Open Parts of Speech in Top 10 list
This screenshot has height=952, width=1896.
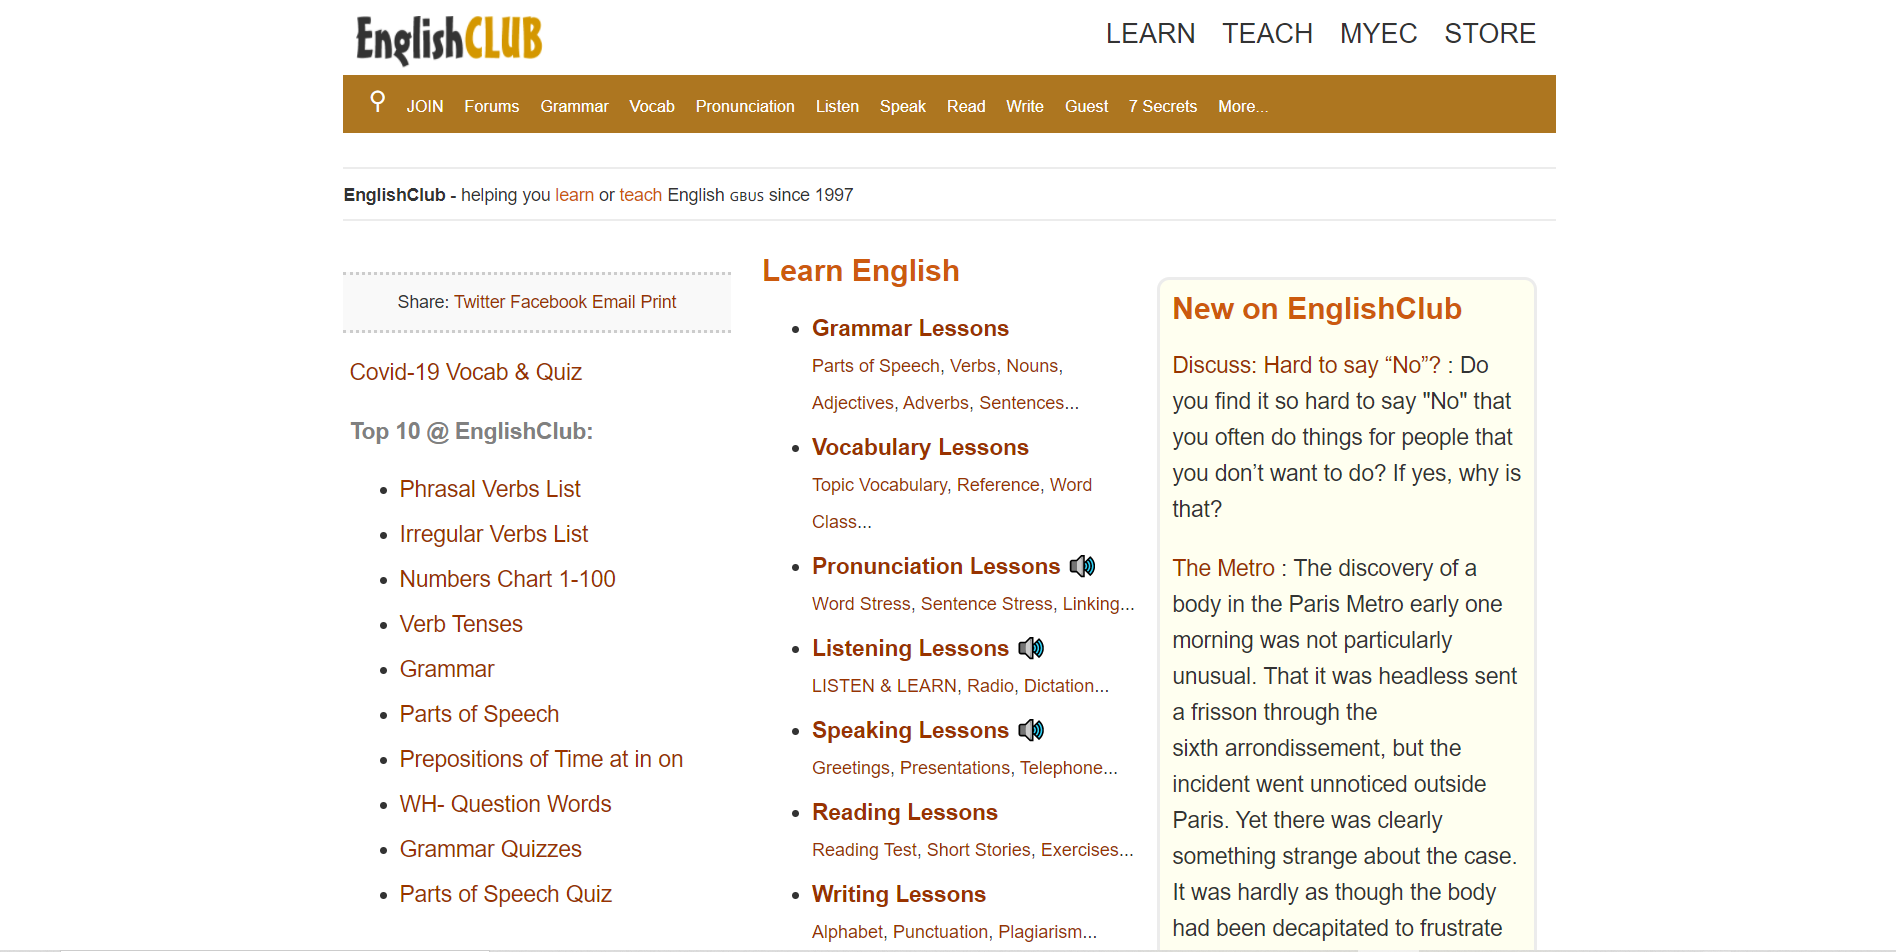[x=479, y=714]
